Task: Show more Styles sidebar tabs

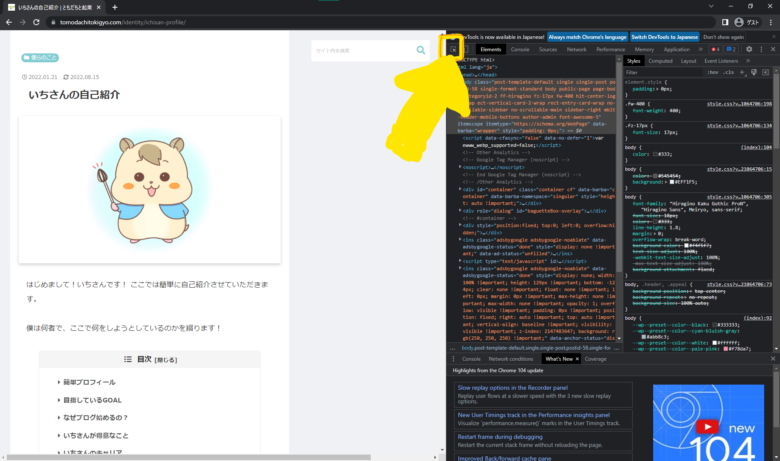Action: [748, 61]
